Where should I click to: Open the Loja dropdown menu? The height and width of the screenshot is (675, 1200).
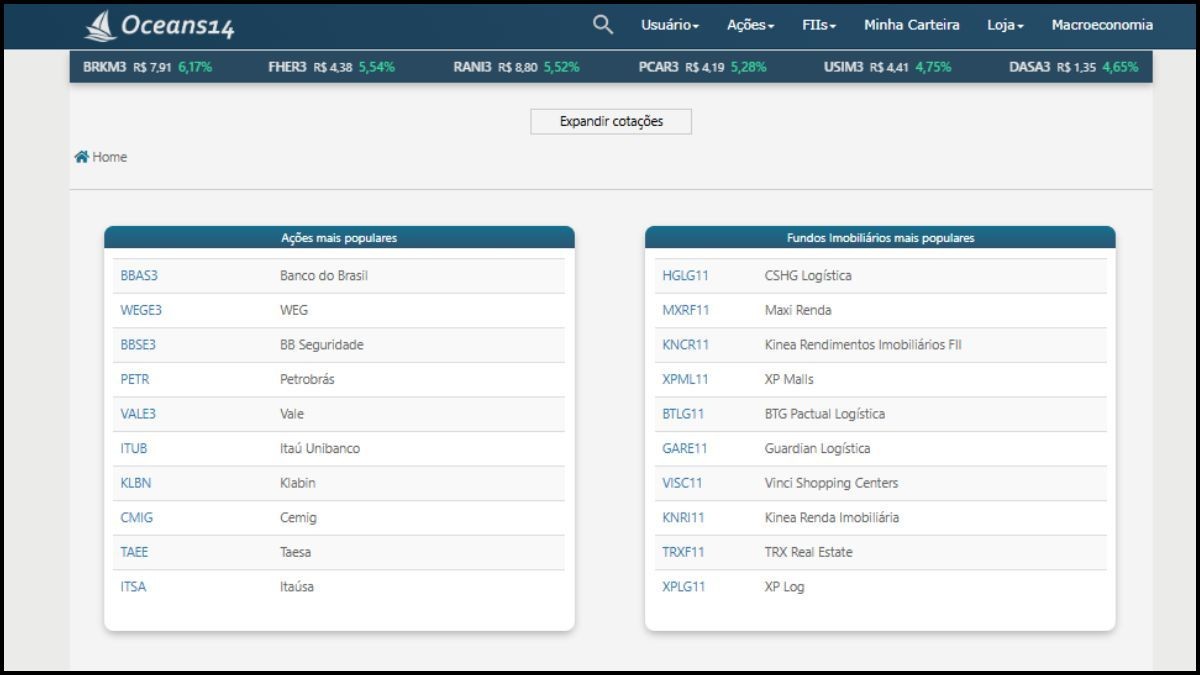pyautogui.click(x=1005, y=25)
